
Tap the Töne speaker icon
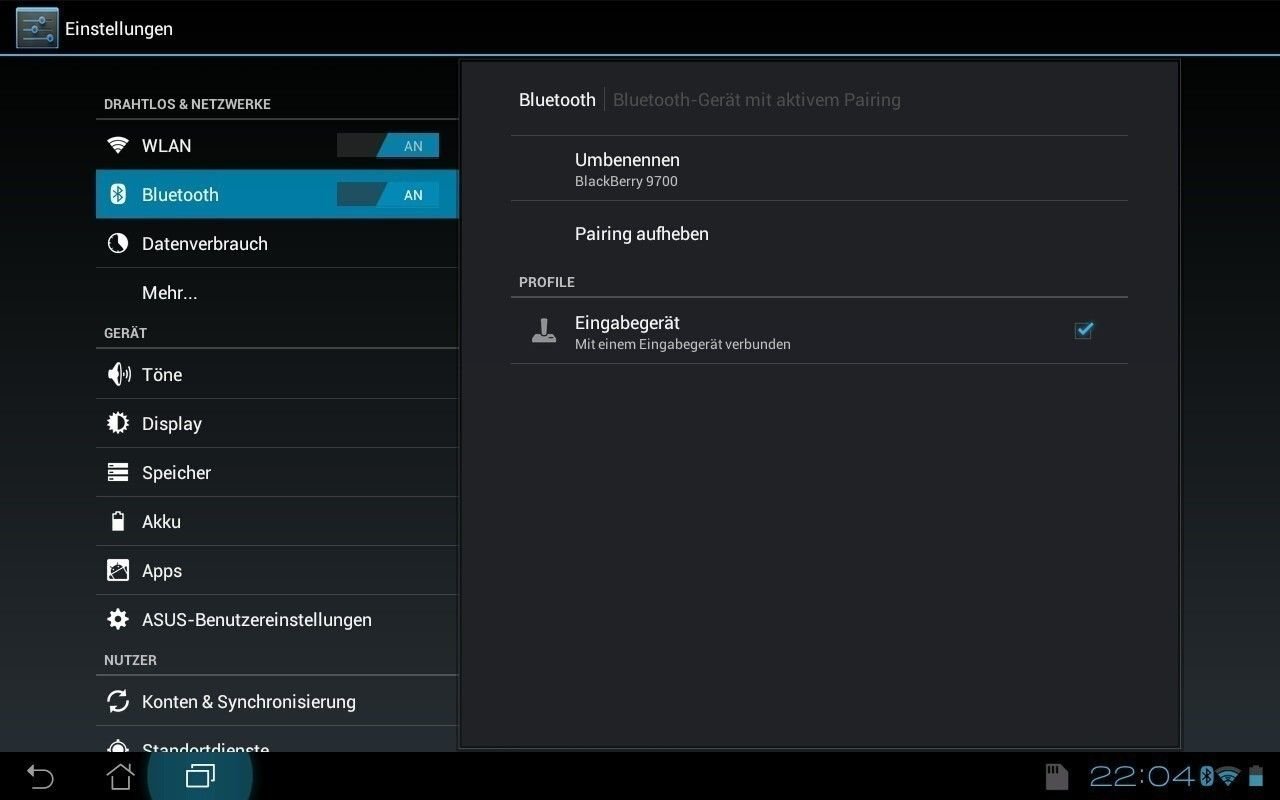[x=118, y=374]
